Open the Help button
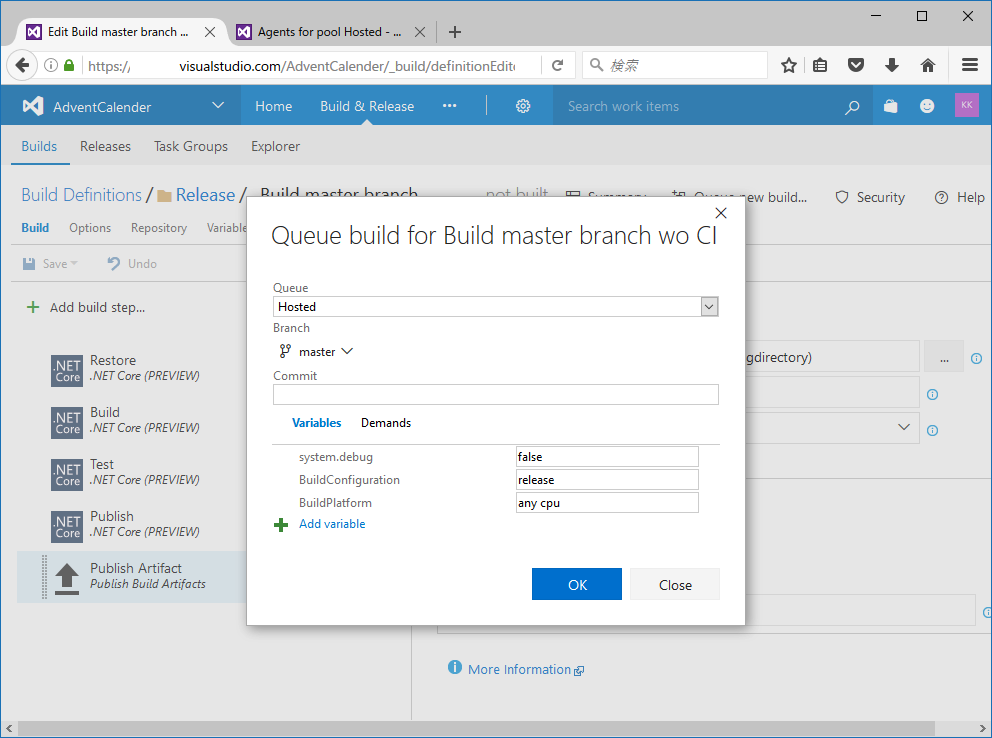This screenshot has height=738, width=992. [x=960, y=197]
